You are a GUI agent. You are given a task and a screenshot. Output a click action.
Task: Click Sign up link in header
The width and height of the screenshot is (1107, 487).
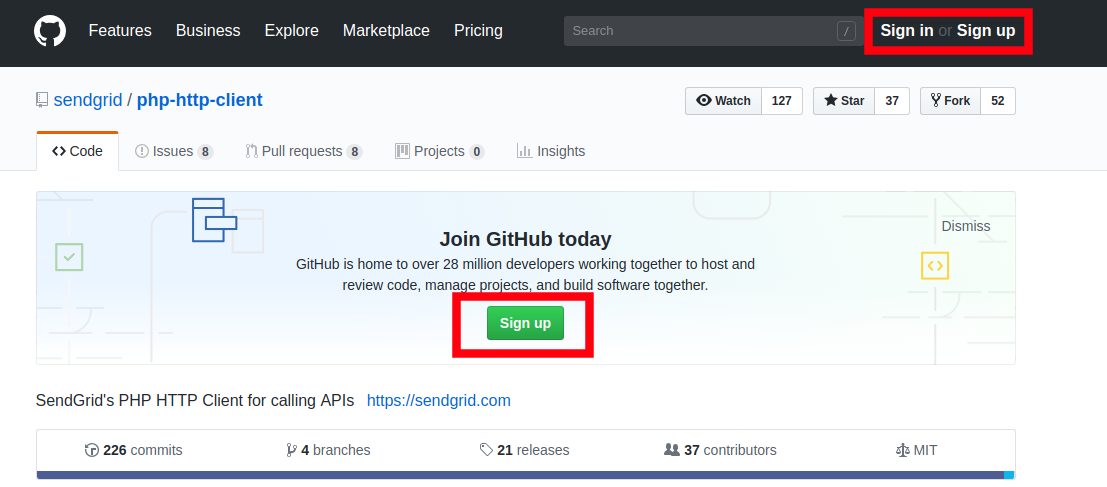(986, 31)
